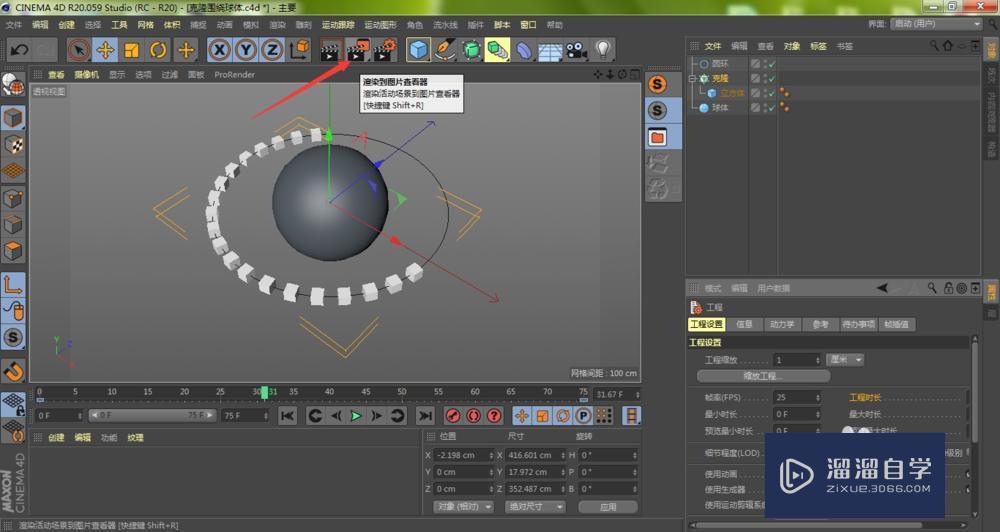
Task: Toggle the P parameter keyframe button
Action: click(x=583, y=416)
